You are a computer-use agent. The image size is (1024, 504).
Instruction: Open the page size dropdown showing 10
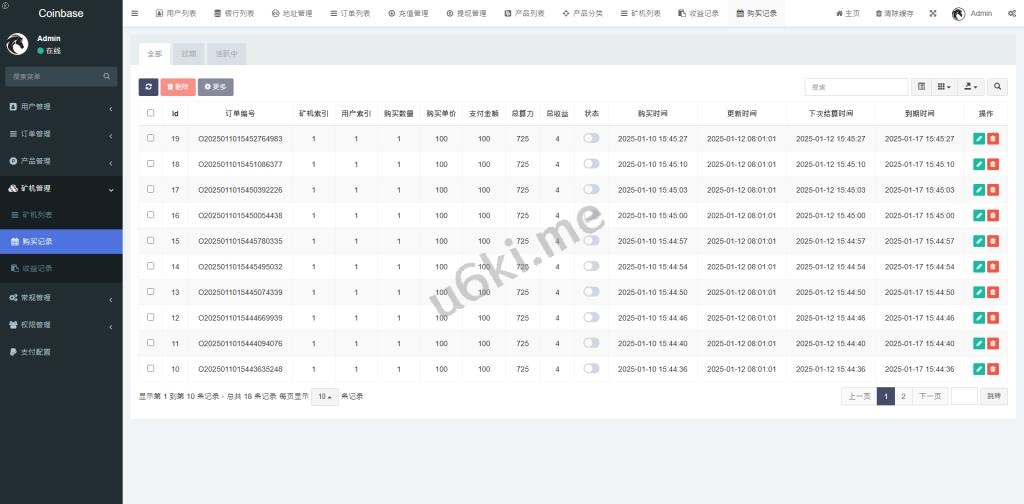(323, 396)
